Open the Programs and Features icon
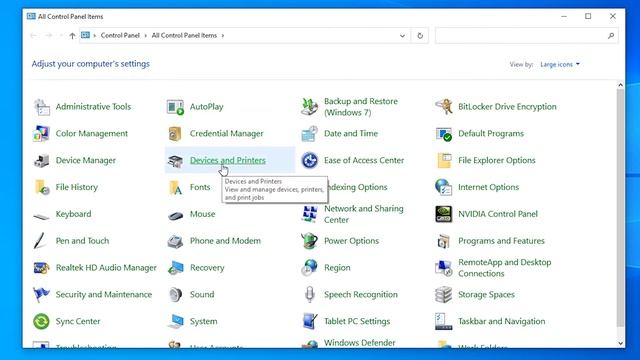 point(444,241)
